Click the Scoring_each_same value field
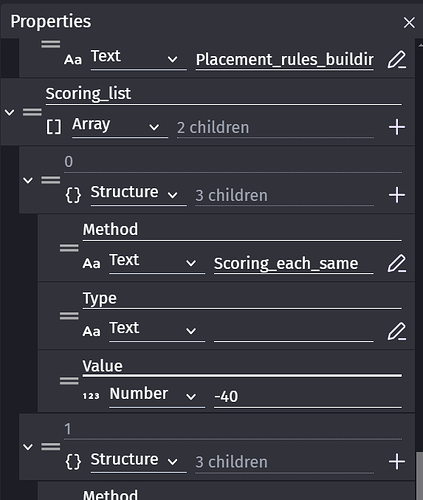This screenshot has height=500, width=423. click(x=293, y=264)
